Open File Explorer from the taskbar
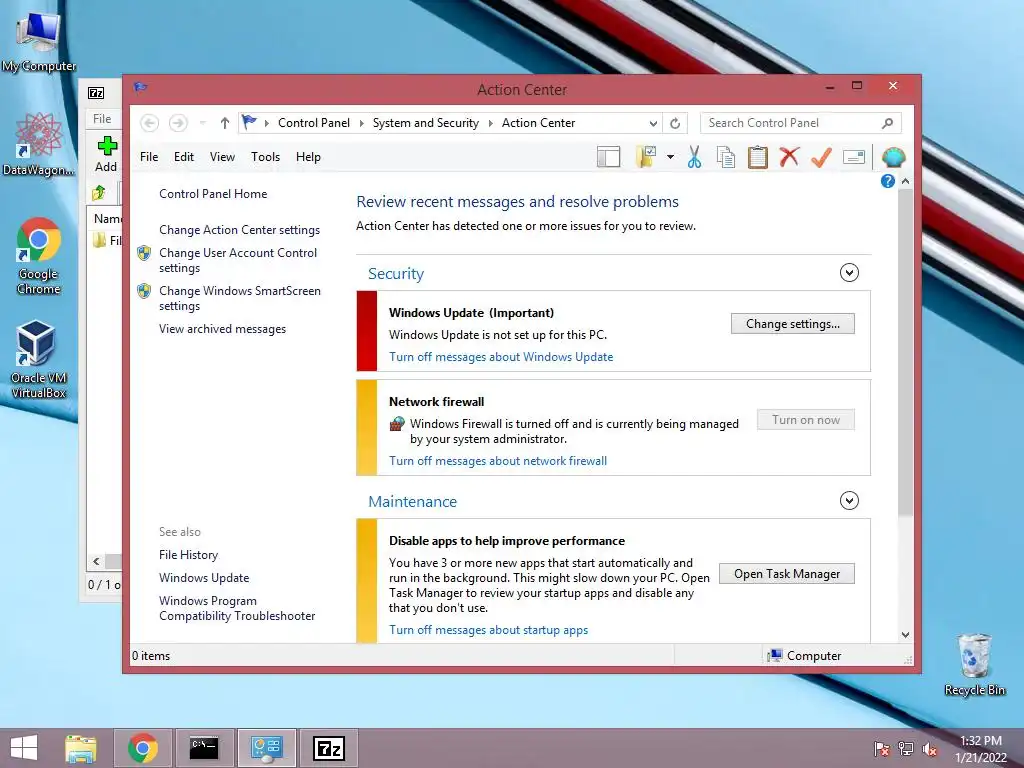1024x768 pixels. 81,748
